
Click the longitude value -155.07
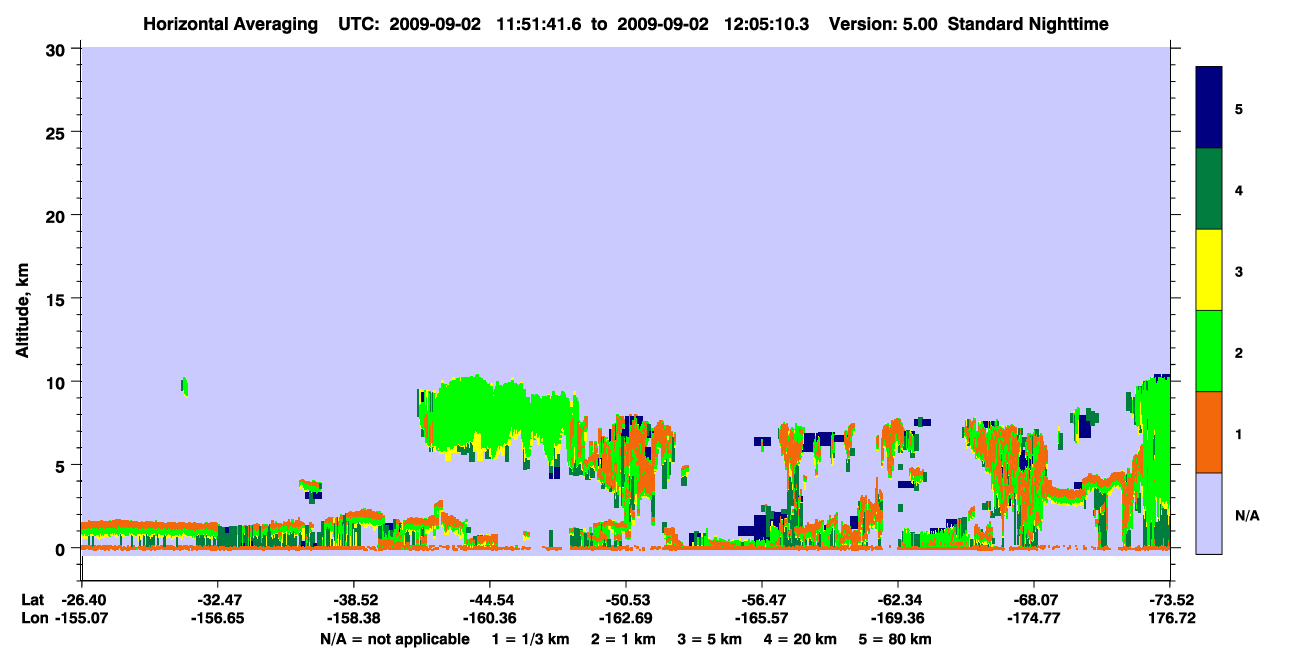point(81,618)
